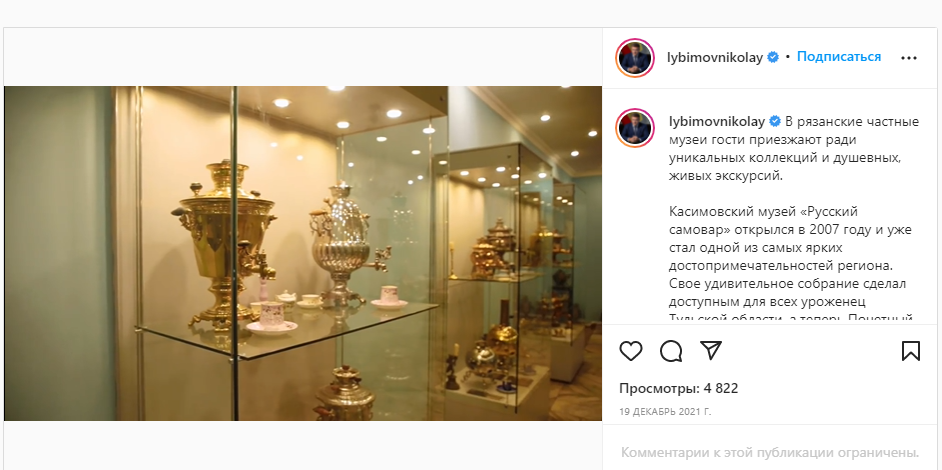Open the header profile avatar picture
This screenshot has height=470, width=942.
pos(635,58)
